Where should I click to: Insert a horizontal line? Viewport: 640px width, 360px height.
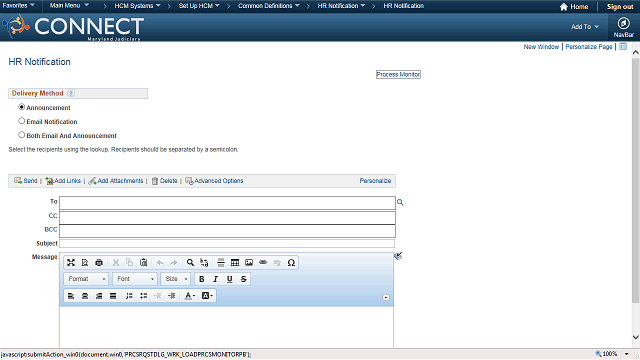tap(221, 262)
